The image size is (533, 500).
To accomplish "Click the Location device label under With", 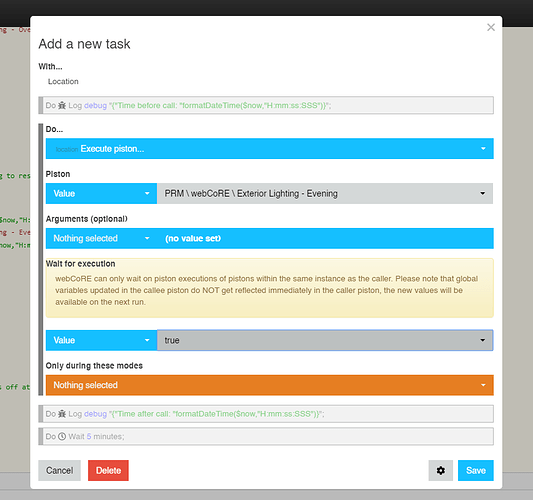I will coord(63,82).
